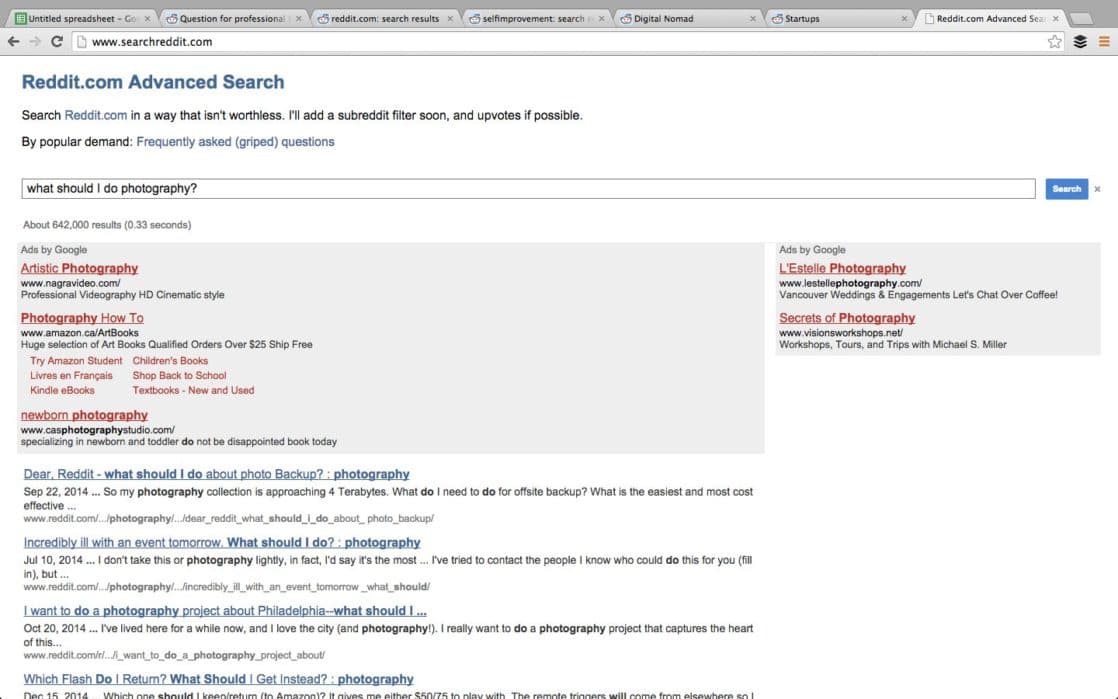This screenshot has height=699, width=1118.
Task: Open the Reddit.com link in description
Action: (x=96, y=115)
